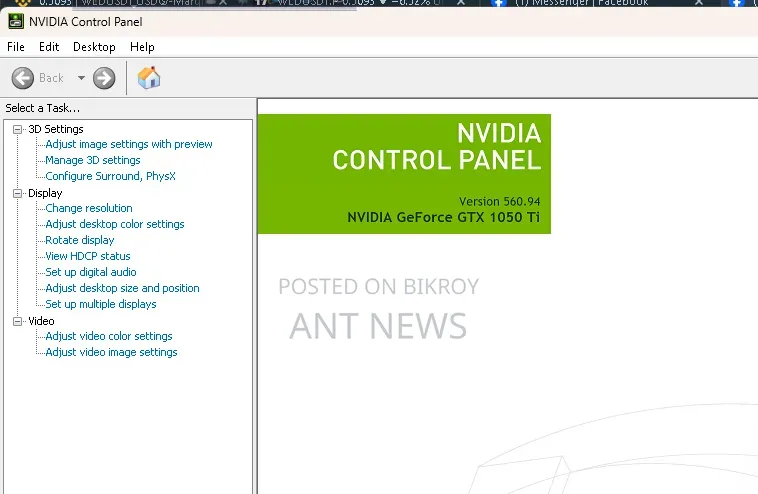Select Adjust desktop size and position

tap(122, 288)
